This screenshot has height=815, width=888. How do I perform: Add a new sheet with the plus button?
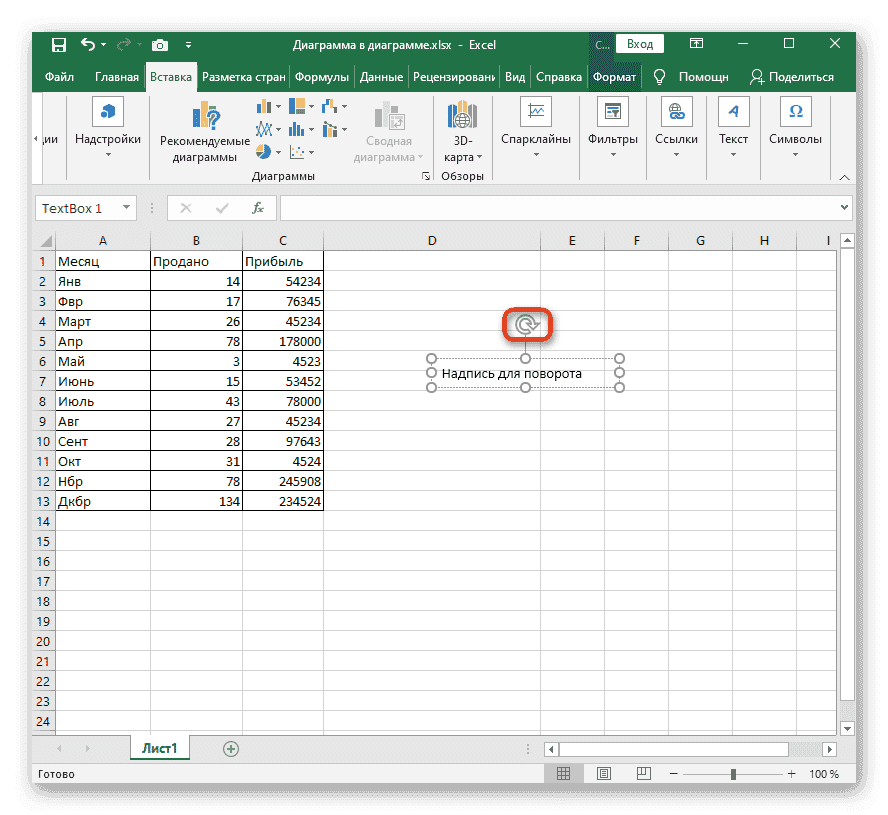[x=231, y=748]
